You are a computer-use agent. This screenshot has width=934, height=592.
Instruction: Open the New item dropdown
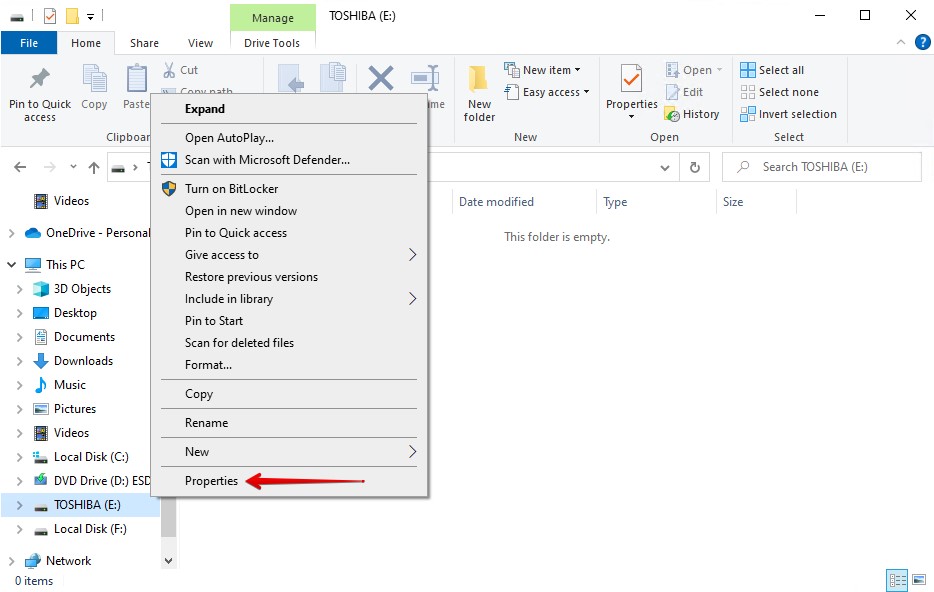[543, 70]
